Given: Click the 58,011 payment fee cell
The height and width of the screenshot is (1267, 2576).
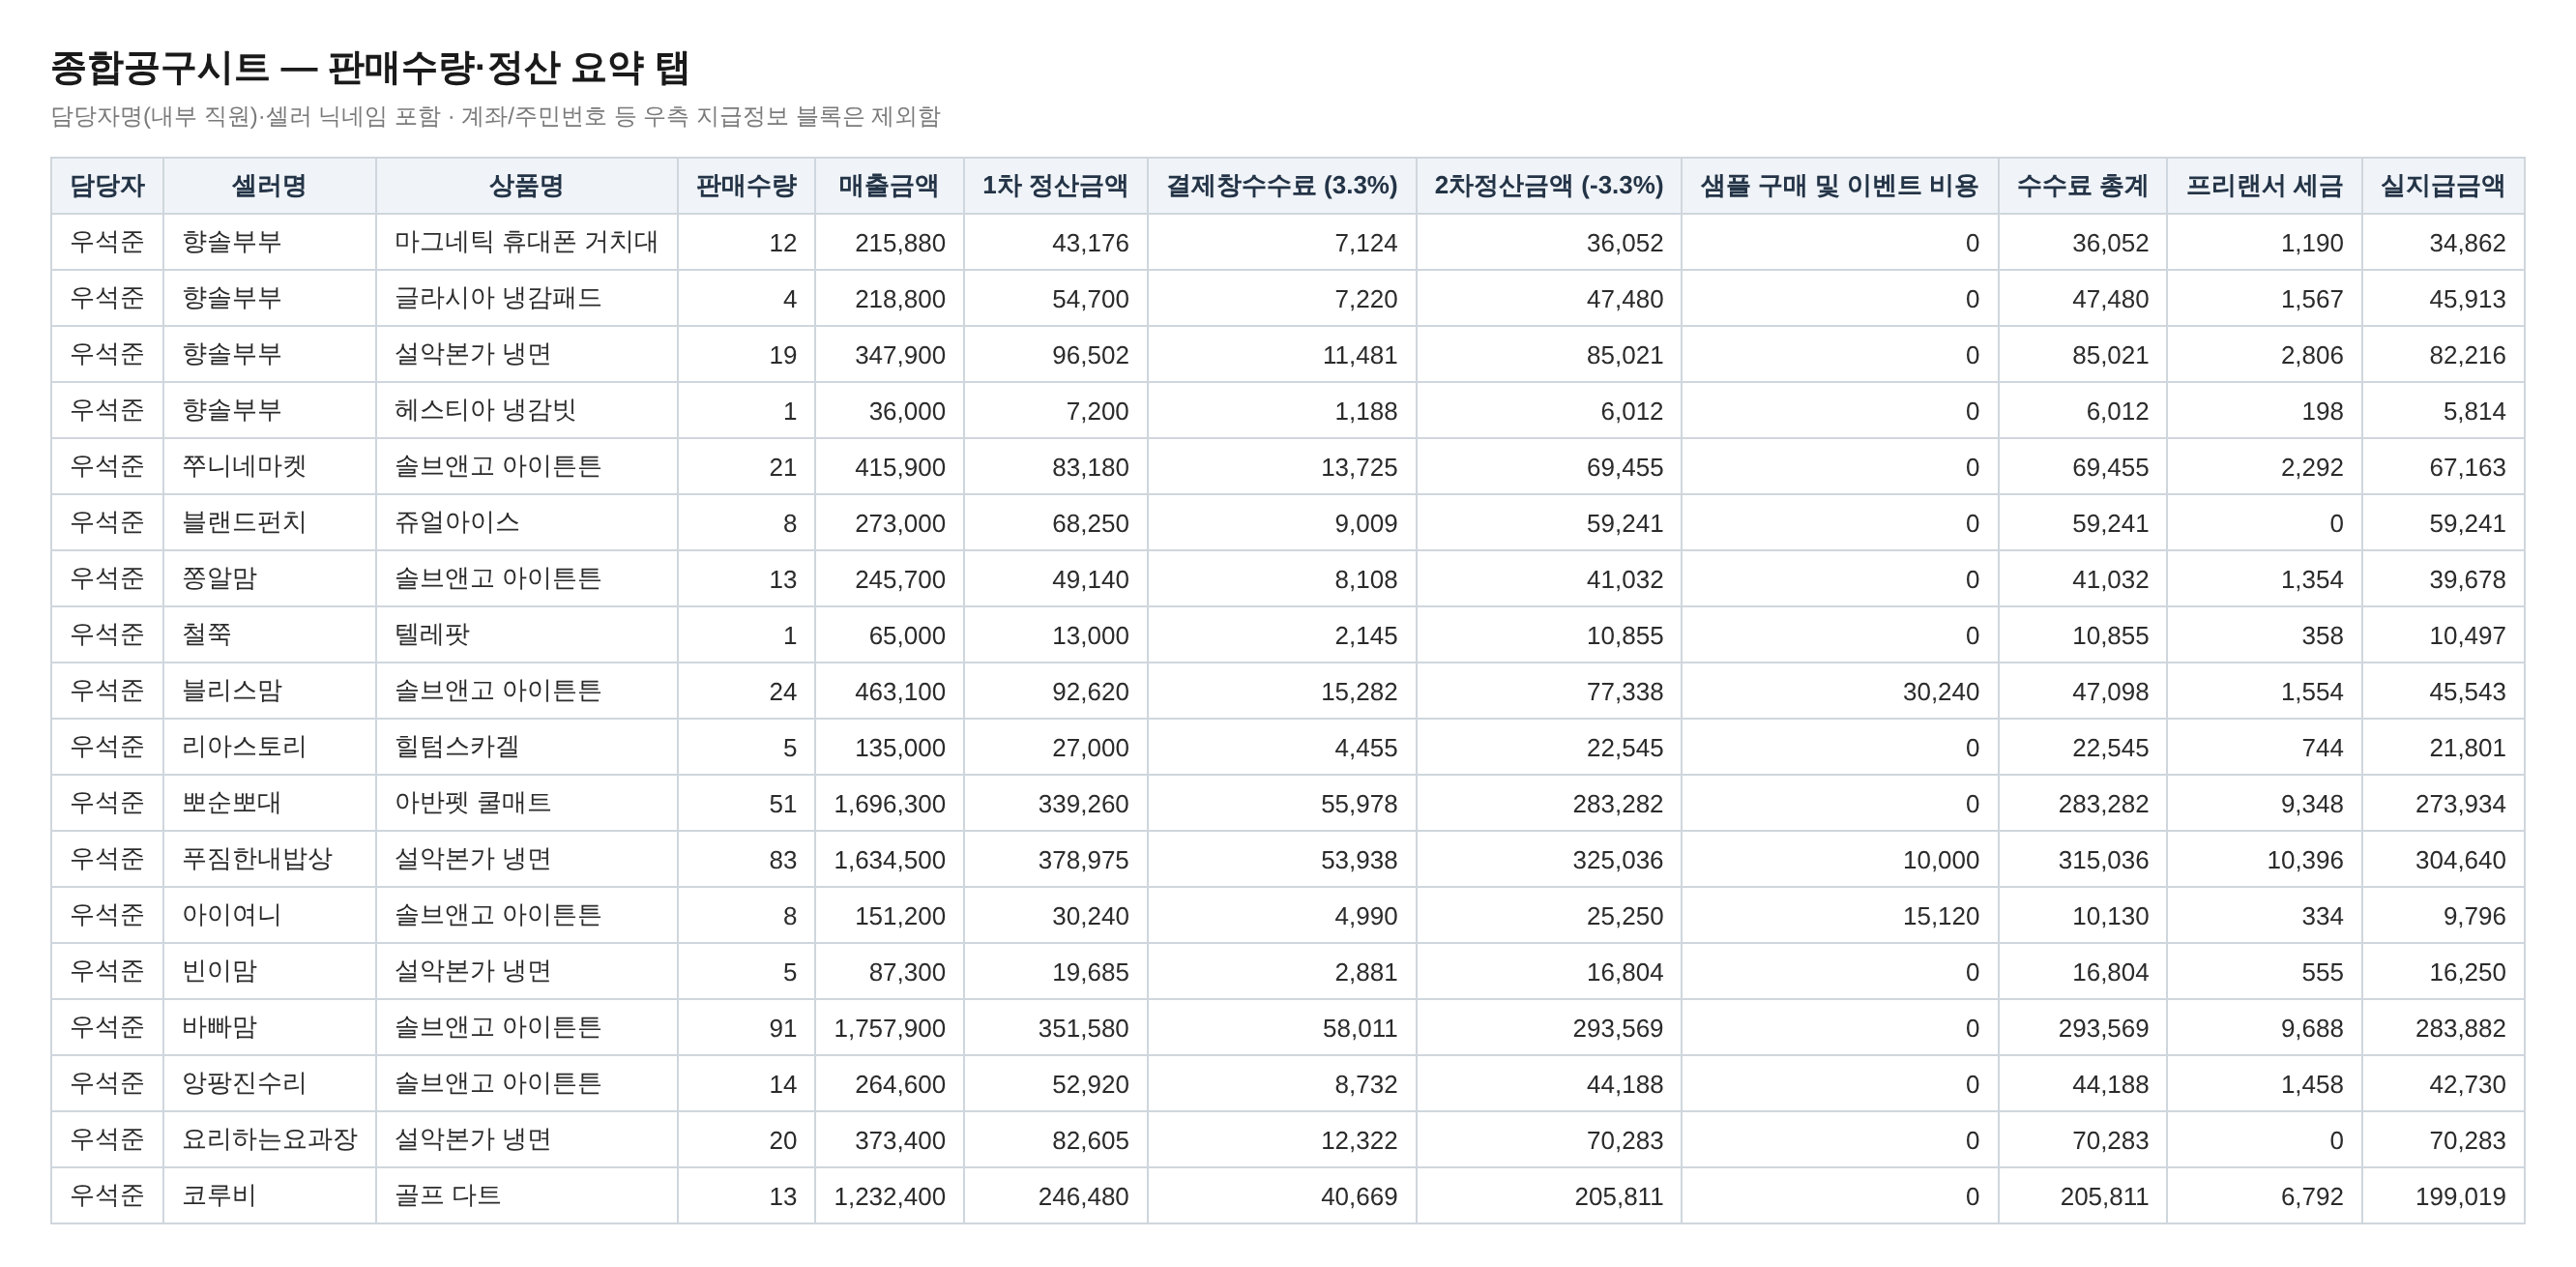Looking at the screenshot, I should pyautogui.click(x=1281, y=1027).
